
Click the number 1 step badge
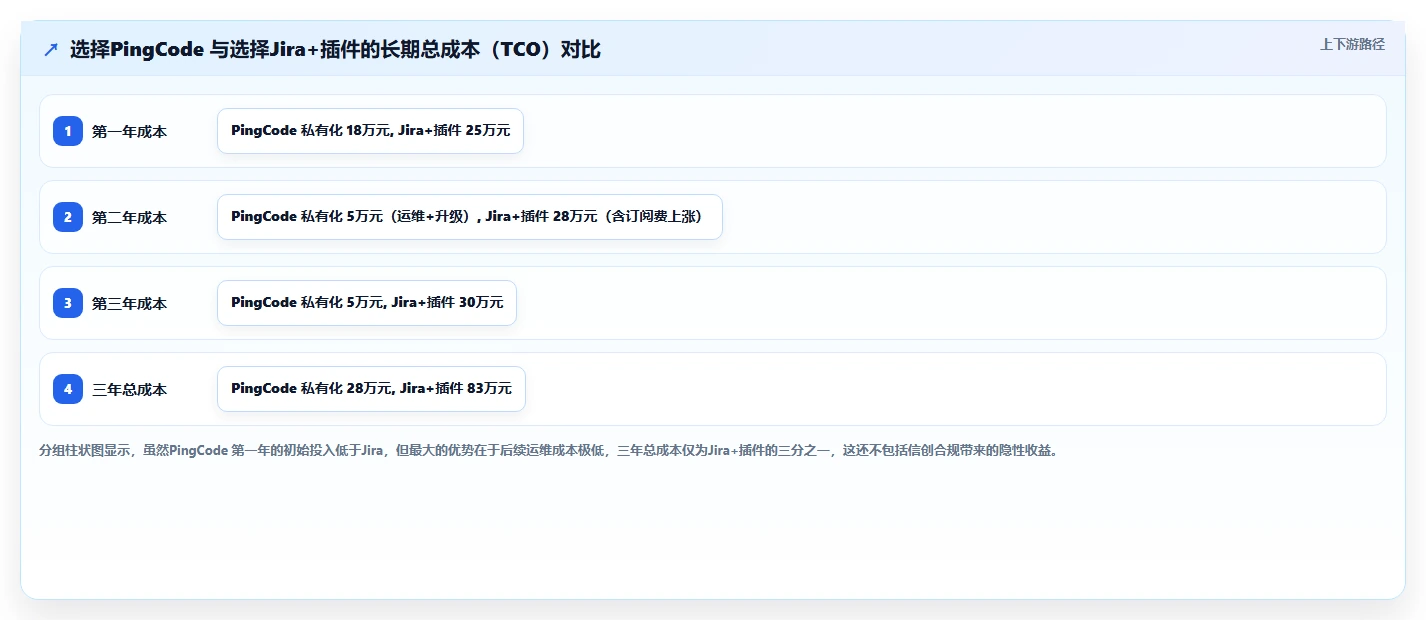pyautogui.click(x=68, y=131)
